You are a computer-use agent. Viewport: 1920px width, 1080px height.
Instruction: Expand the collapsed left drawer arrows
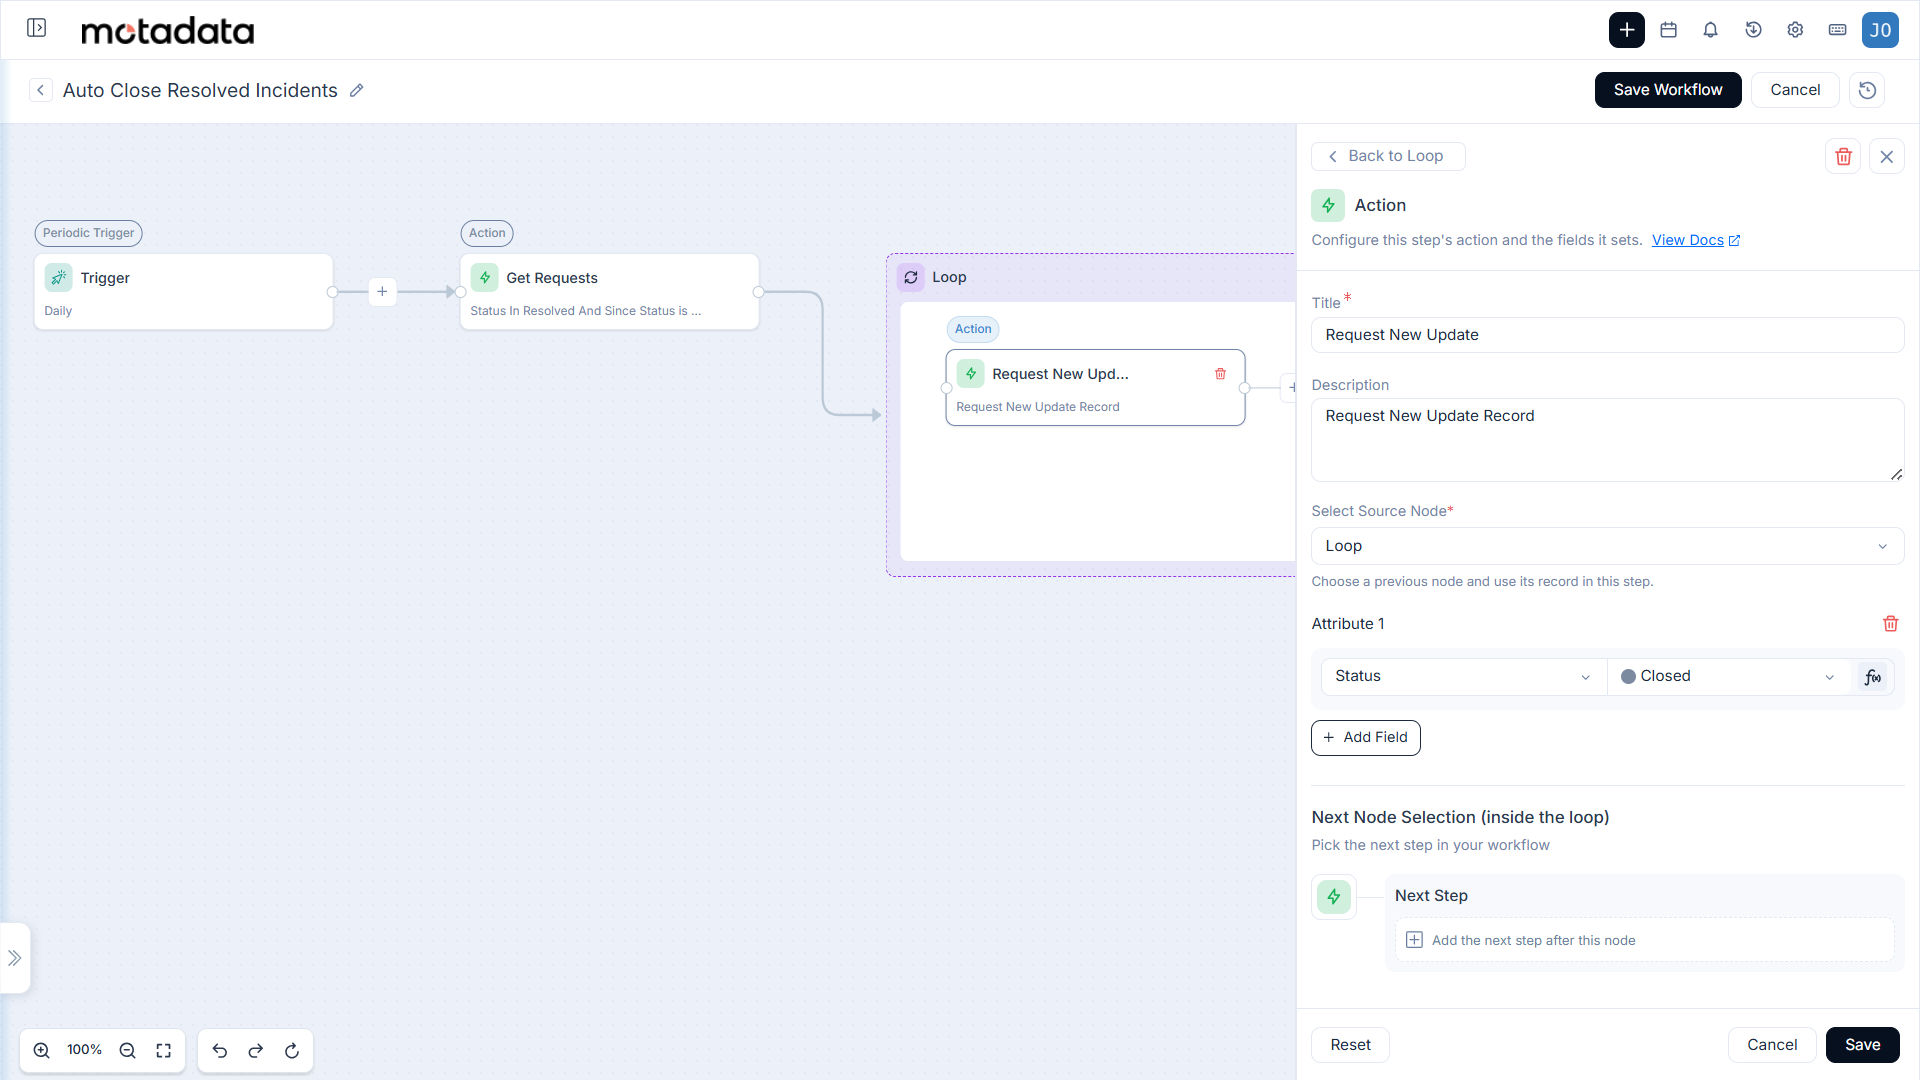(x=15, y=958)
